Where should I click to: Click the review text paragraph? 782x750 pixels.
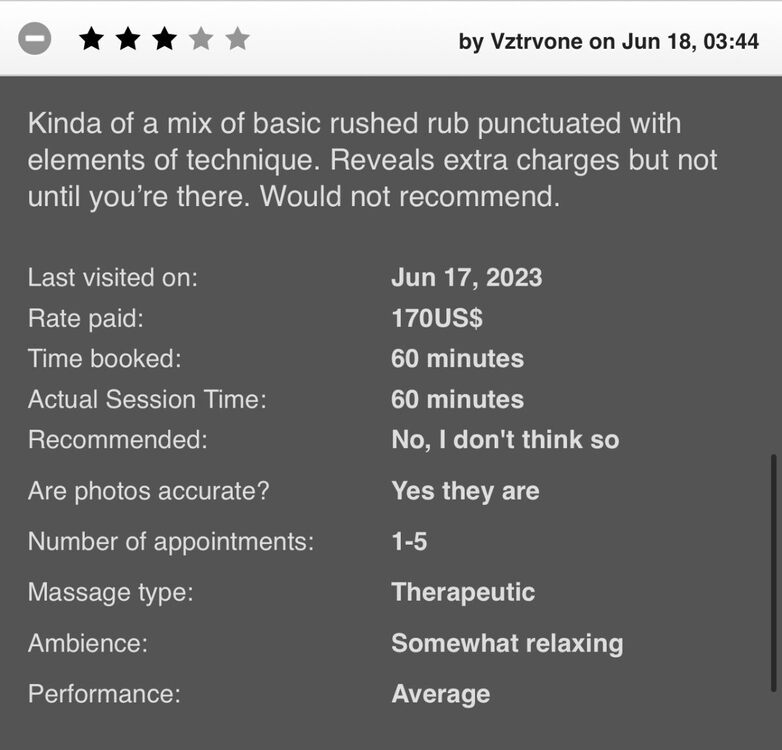(x=372, y=160)
